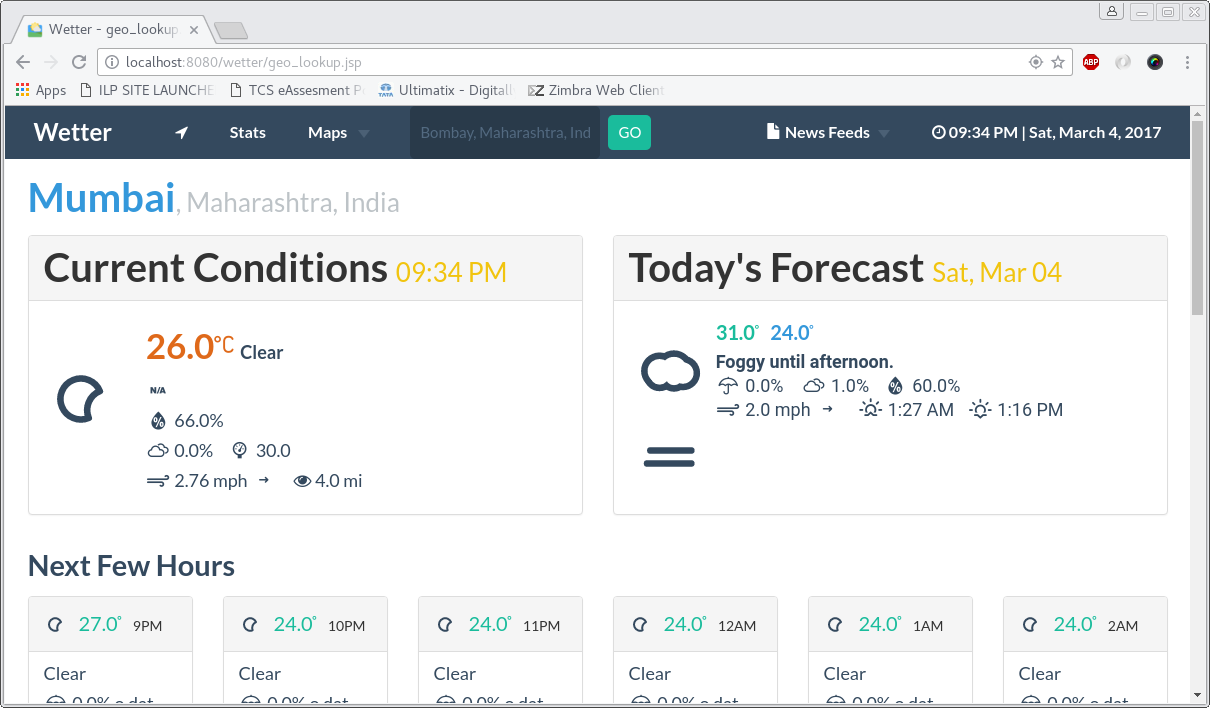Click the sunset icon next to 1:16 PM
Viewport: 1210px width, 708px height.
(981, 409)
